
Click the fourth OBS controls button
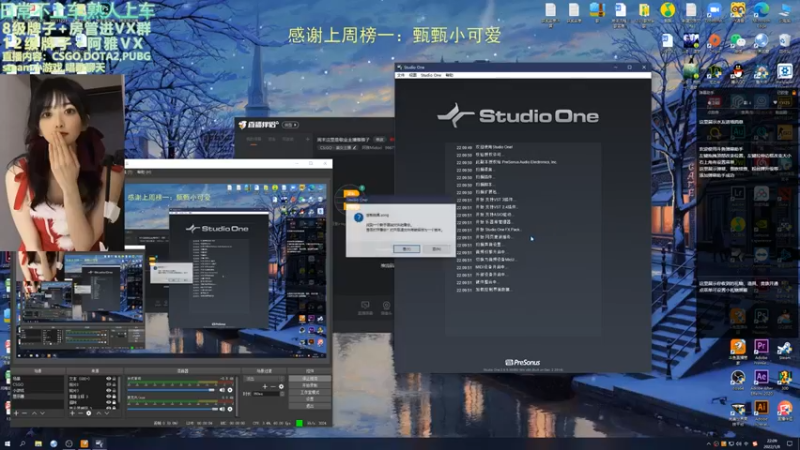310,399
